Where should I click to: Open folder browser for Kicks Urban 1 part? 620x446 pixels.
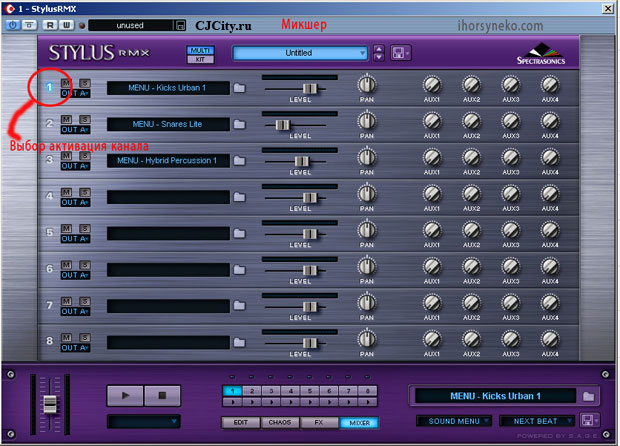click(x=239, y=88)
